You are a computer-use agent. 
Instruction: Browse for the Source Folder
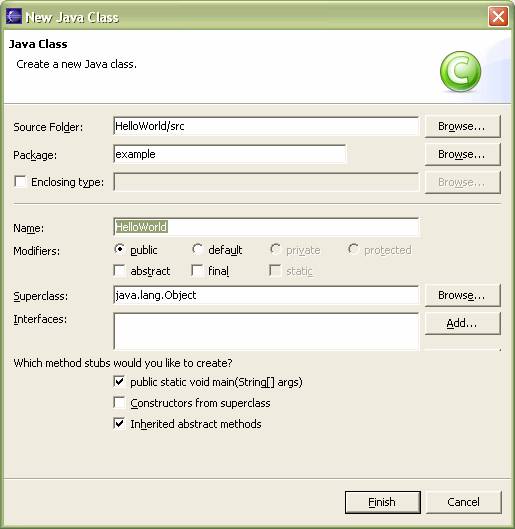[x=462, y=126]
